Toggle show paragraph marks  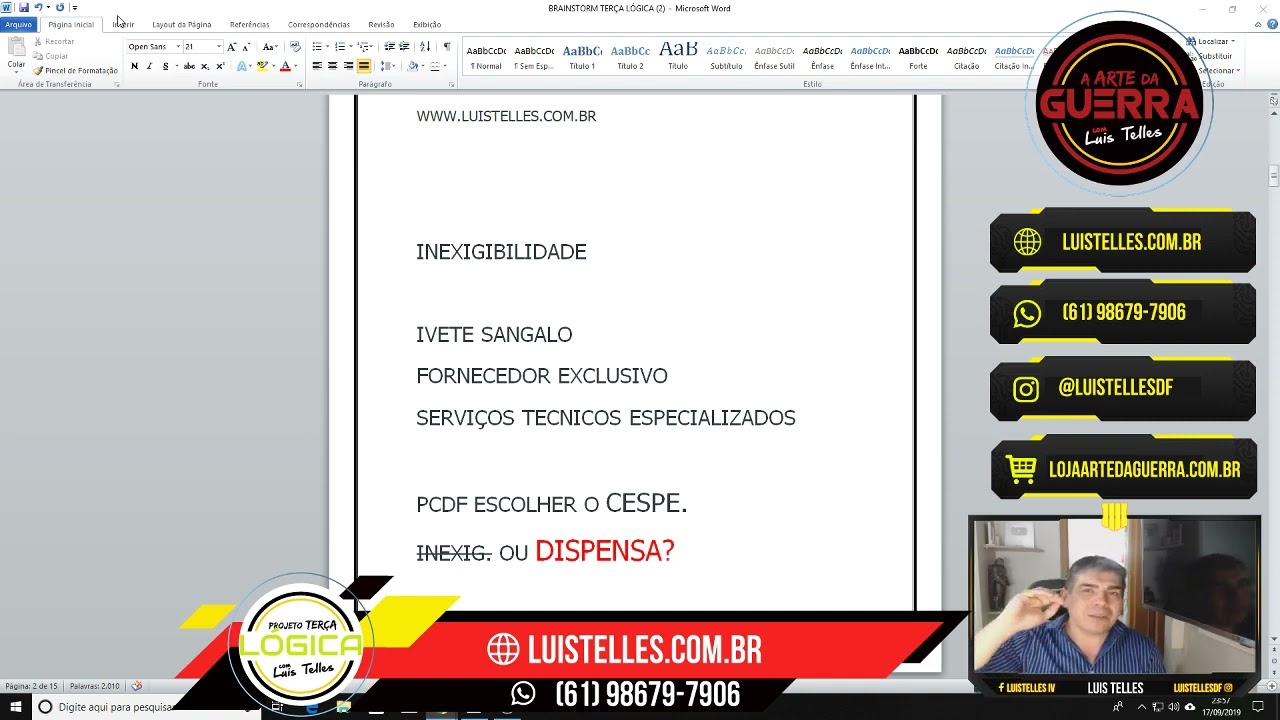(x=446, y=47)
